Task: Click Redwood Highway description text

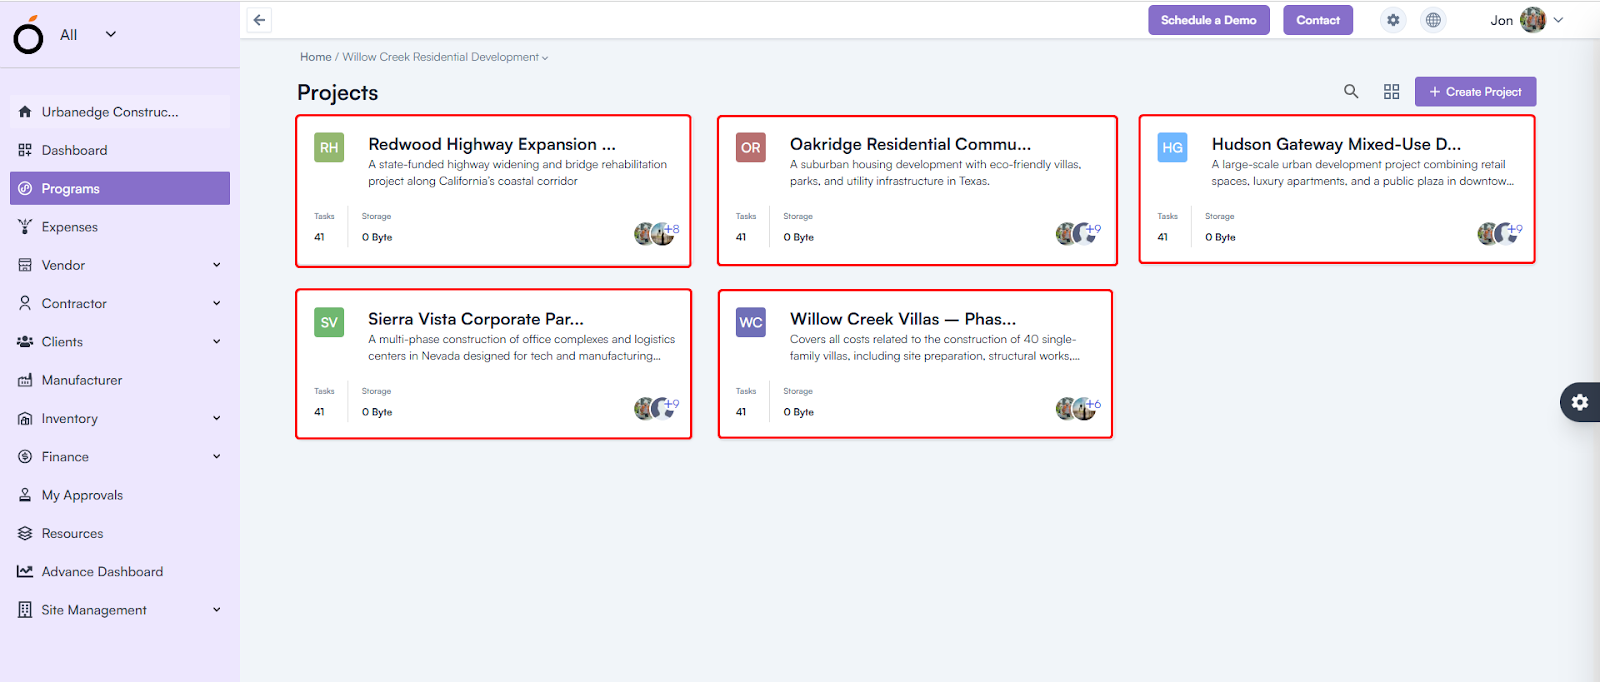Action: [x=517, y=173]
